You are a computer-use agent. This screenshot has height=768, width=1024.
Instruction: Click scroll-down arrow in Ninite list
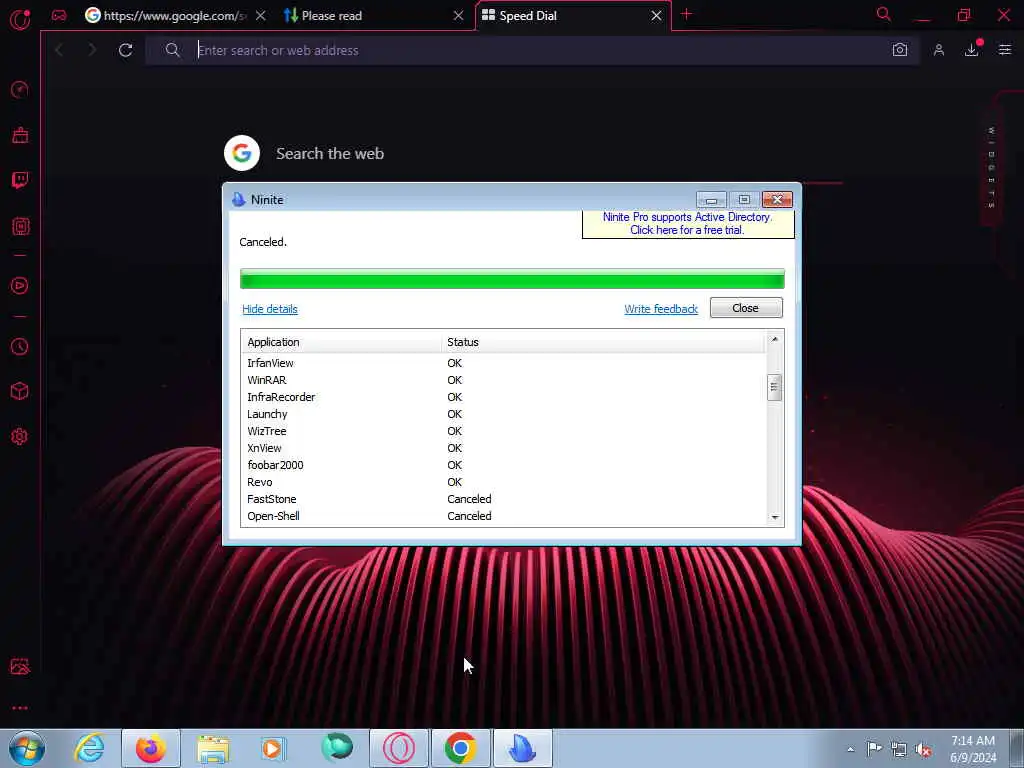point(775,517)
